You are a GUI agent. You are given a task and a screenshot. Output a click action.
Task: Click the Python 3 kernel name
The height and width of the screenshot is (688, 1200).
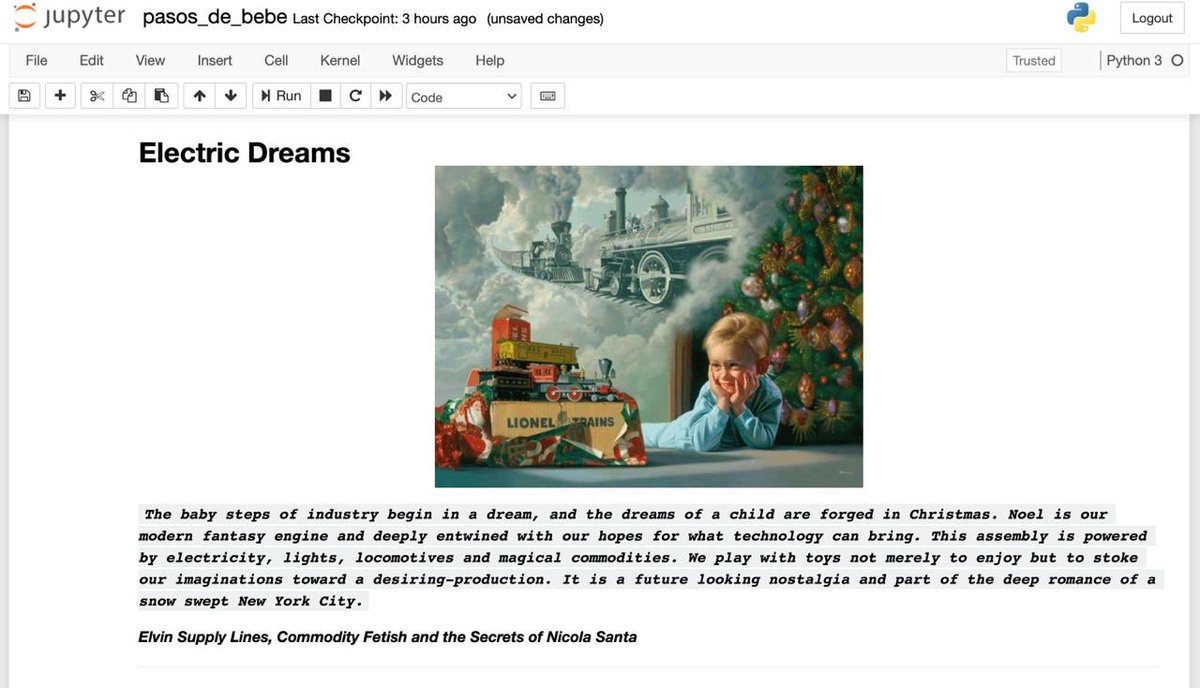point(1134,61)
